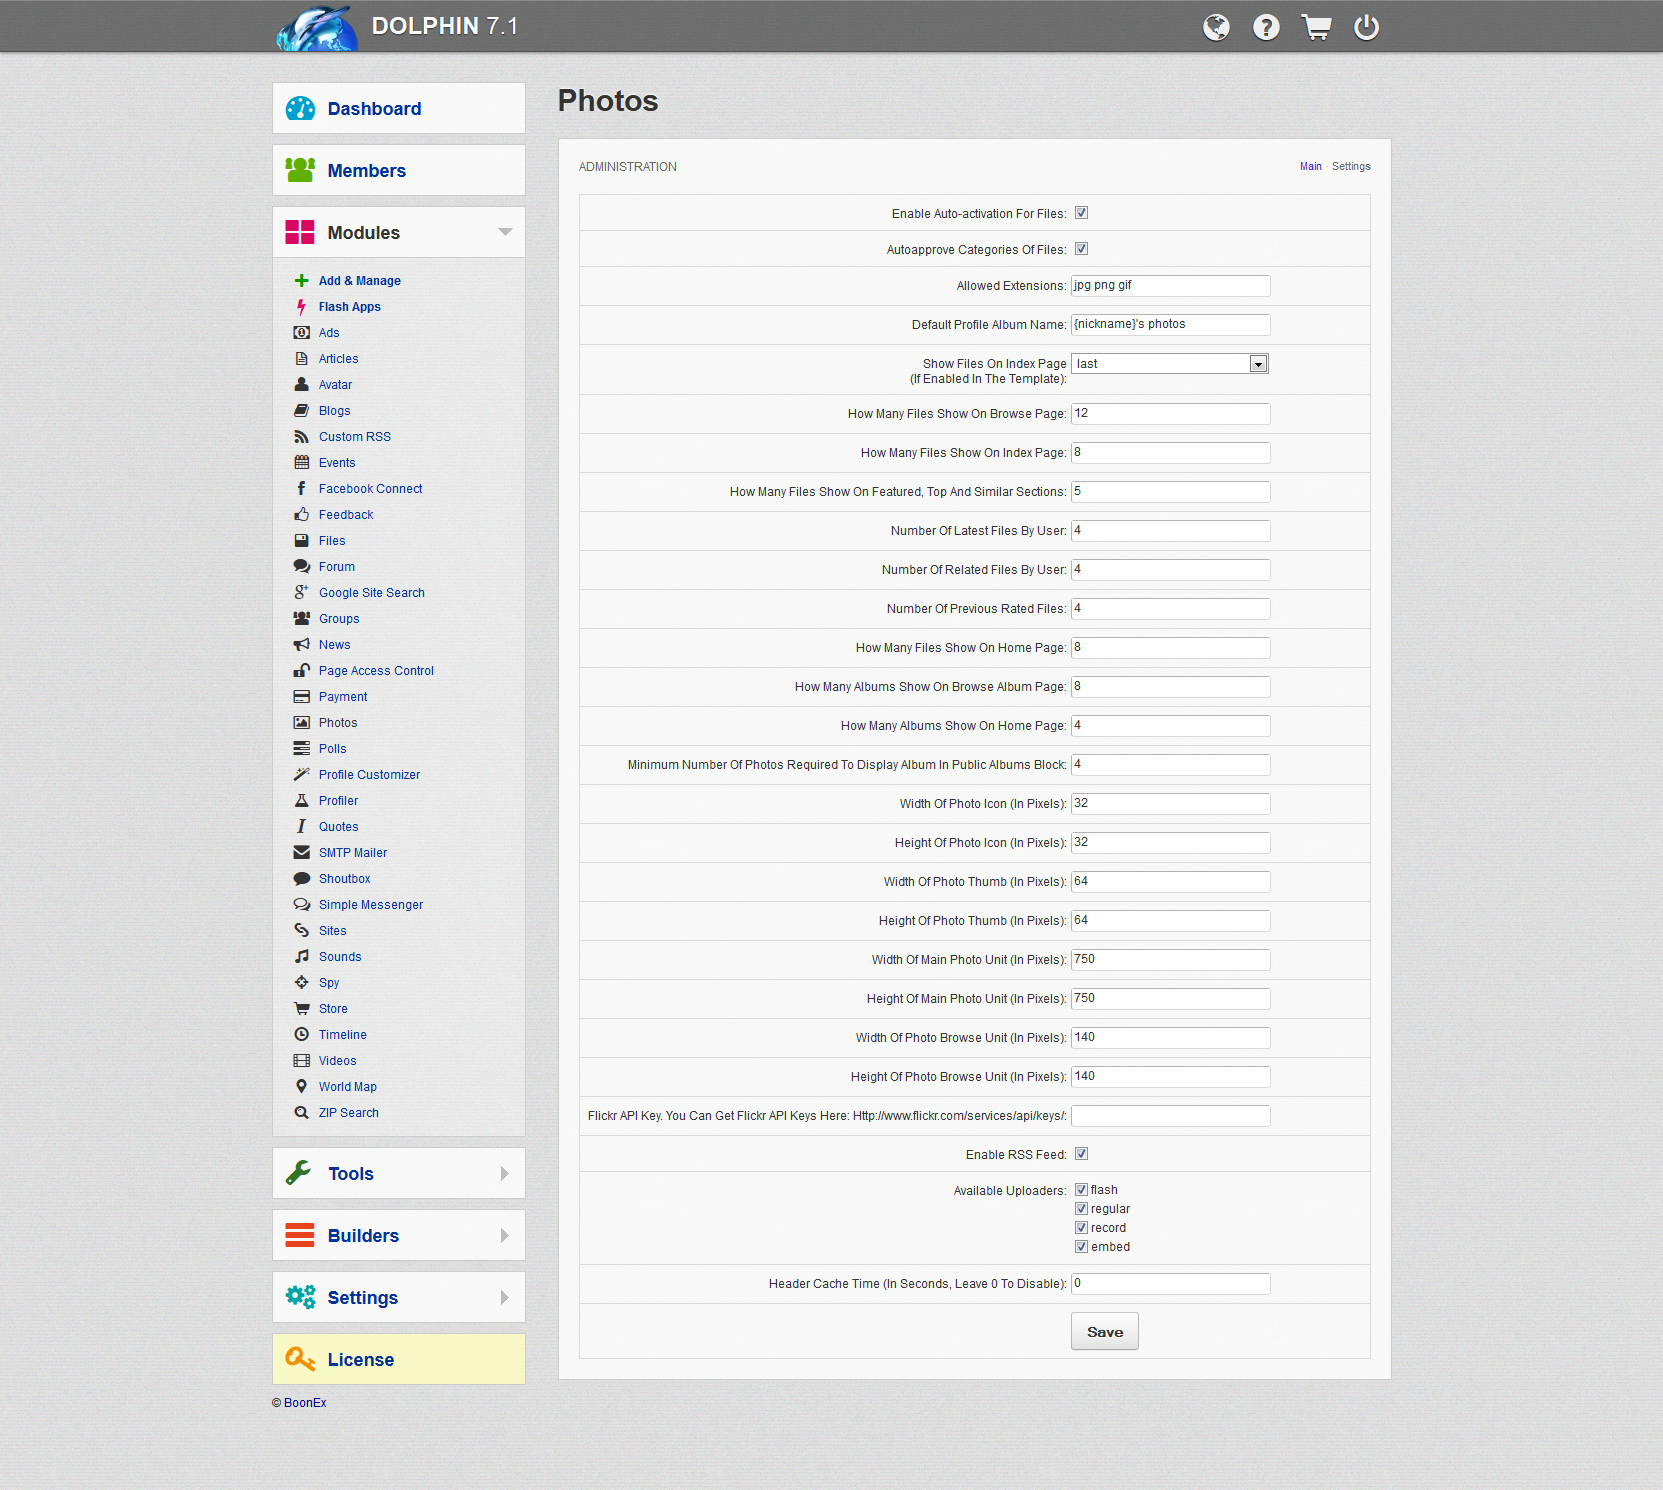Collapse the Modules menu arrow

505,232
